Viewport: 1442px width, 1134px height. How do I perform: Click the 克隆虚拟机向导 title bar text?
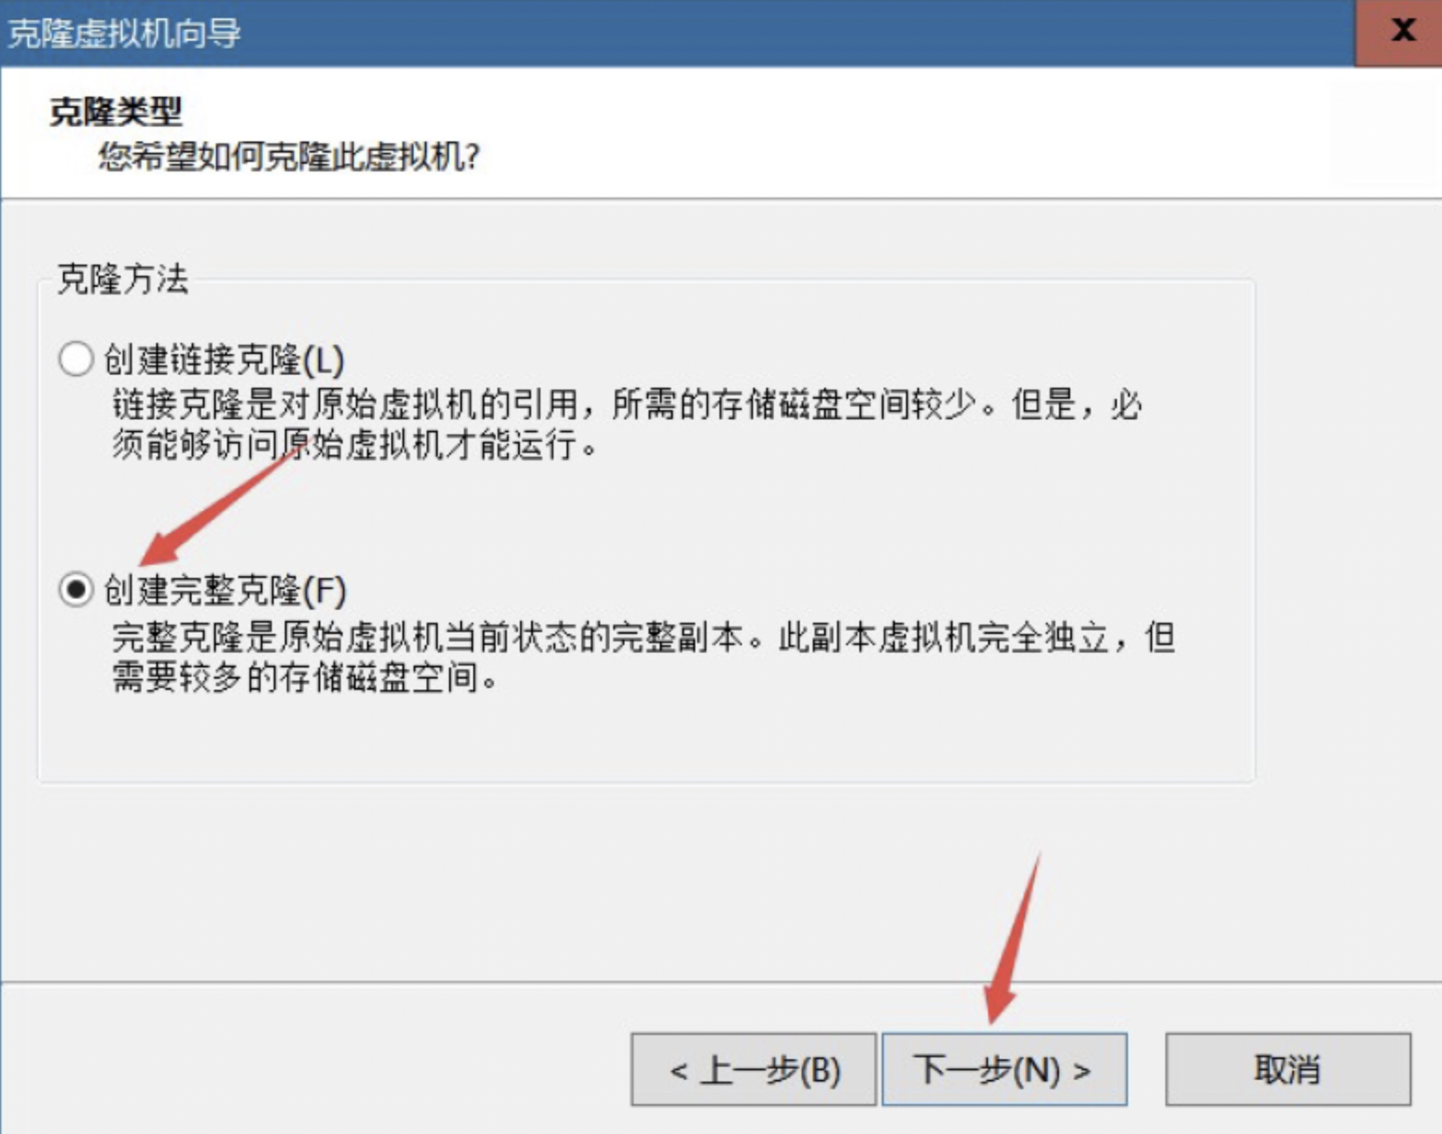point(124,33)
